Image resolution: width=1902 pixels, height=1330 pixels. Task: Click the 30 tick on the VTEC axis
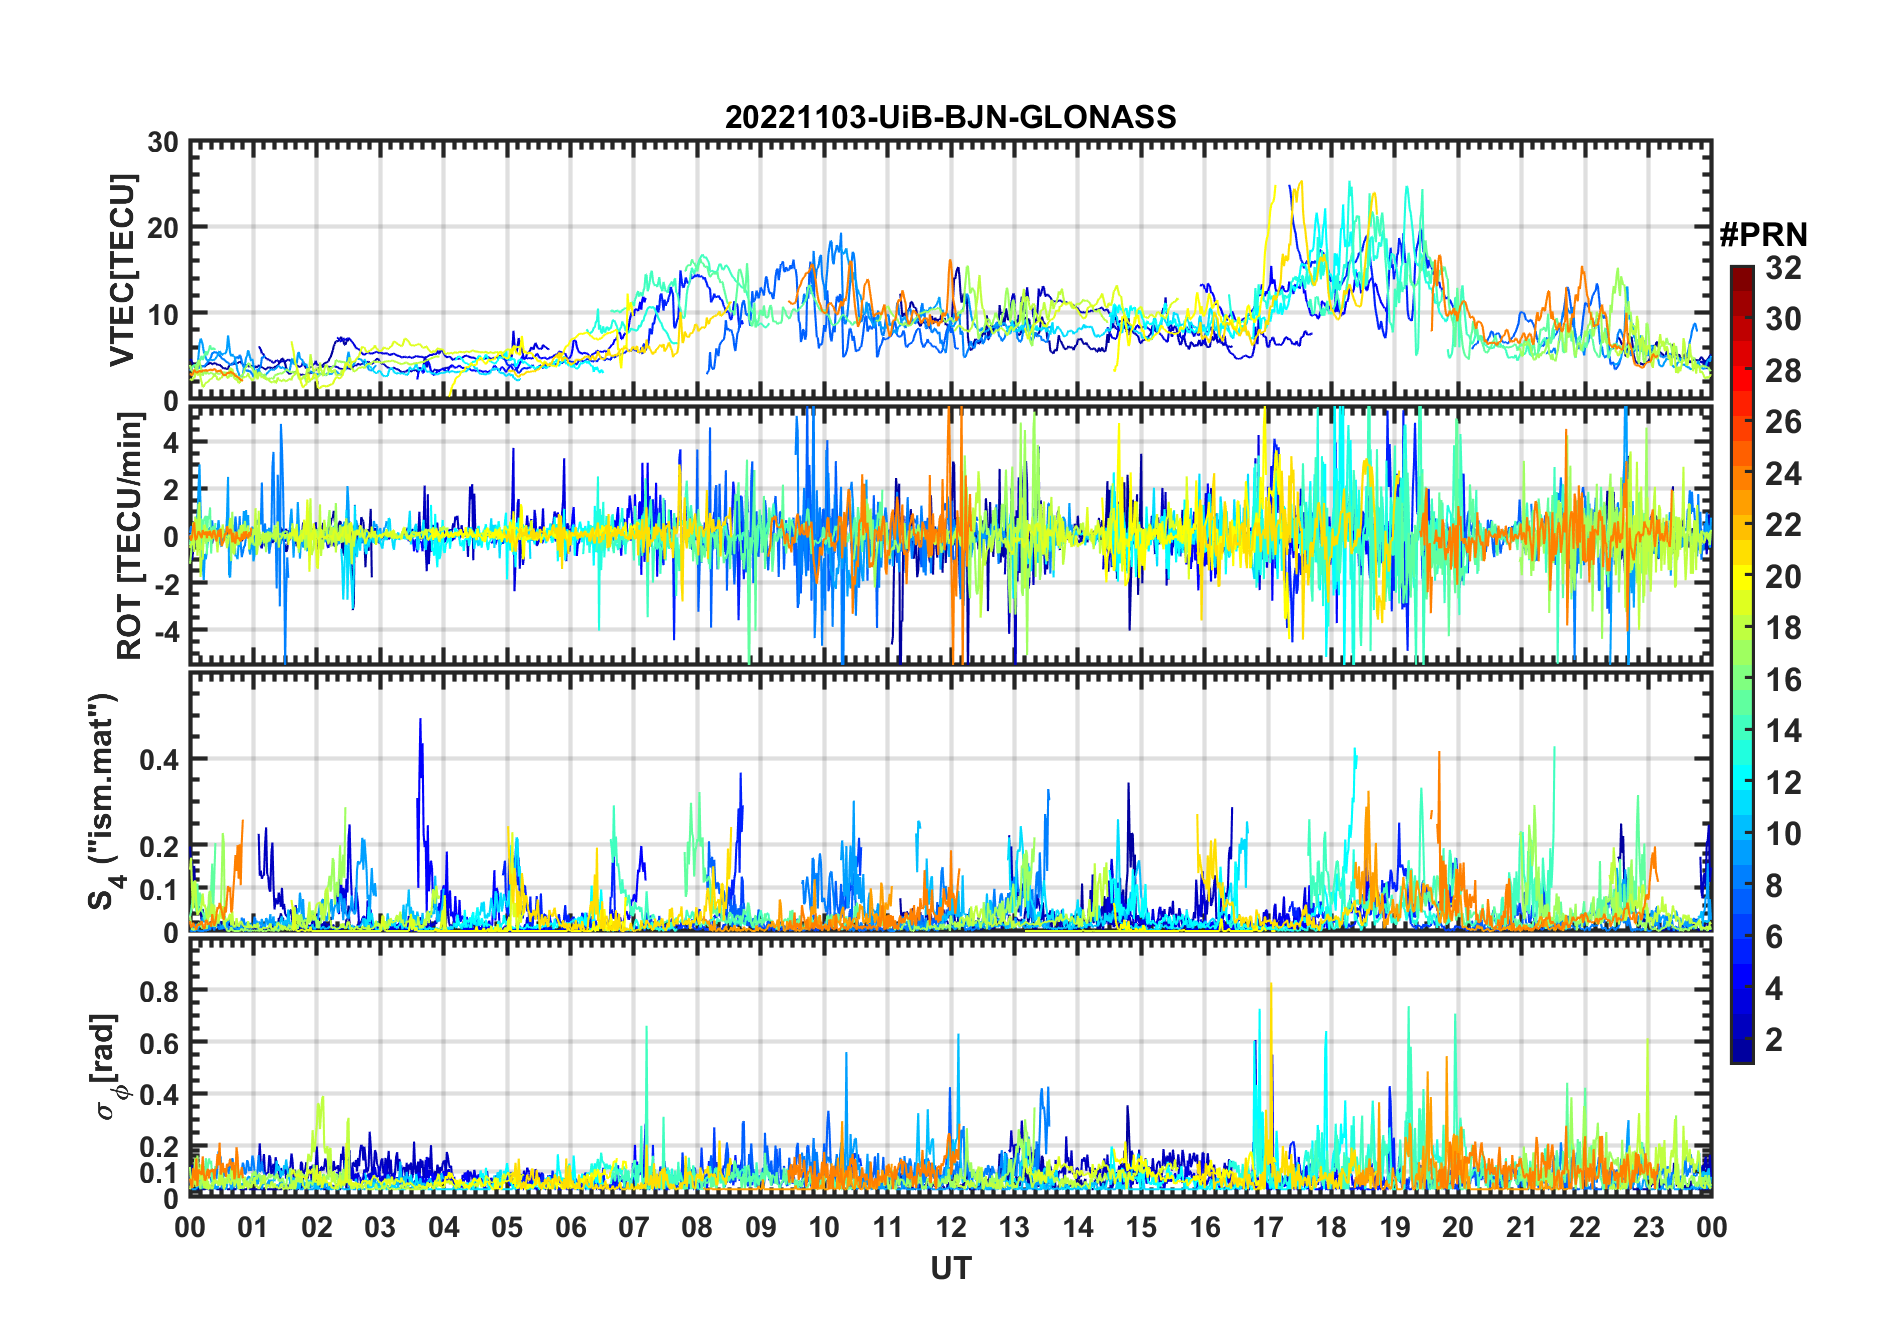162,142
